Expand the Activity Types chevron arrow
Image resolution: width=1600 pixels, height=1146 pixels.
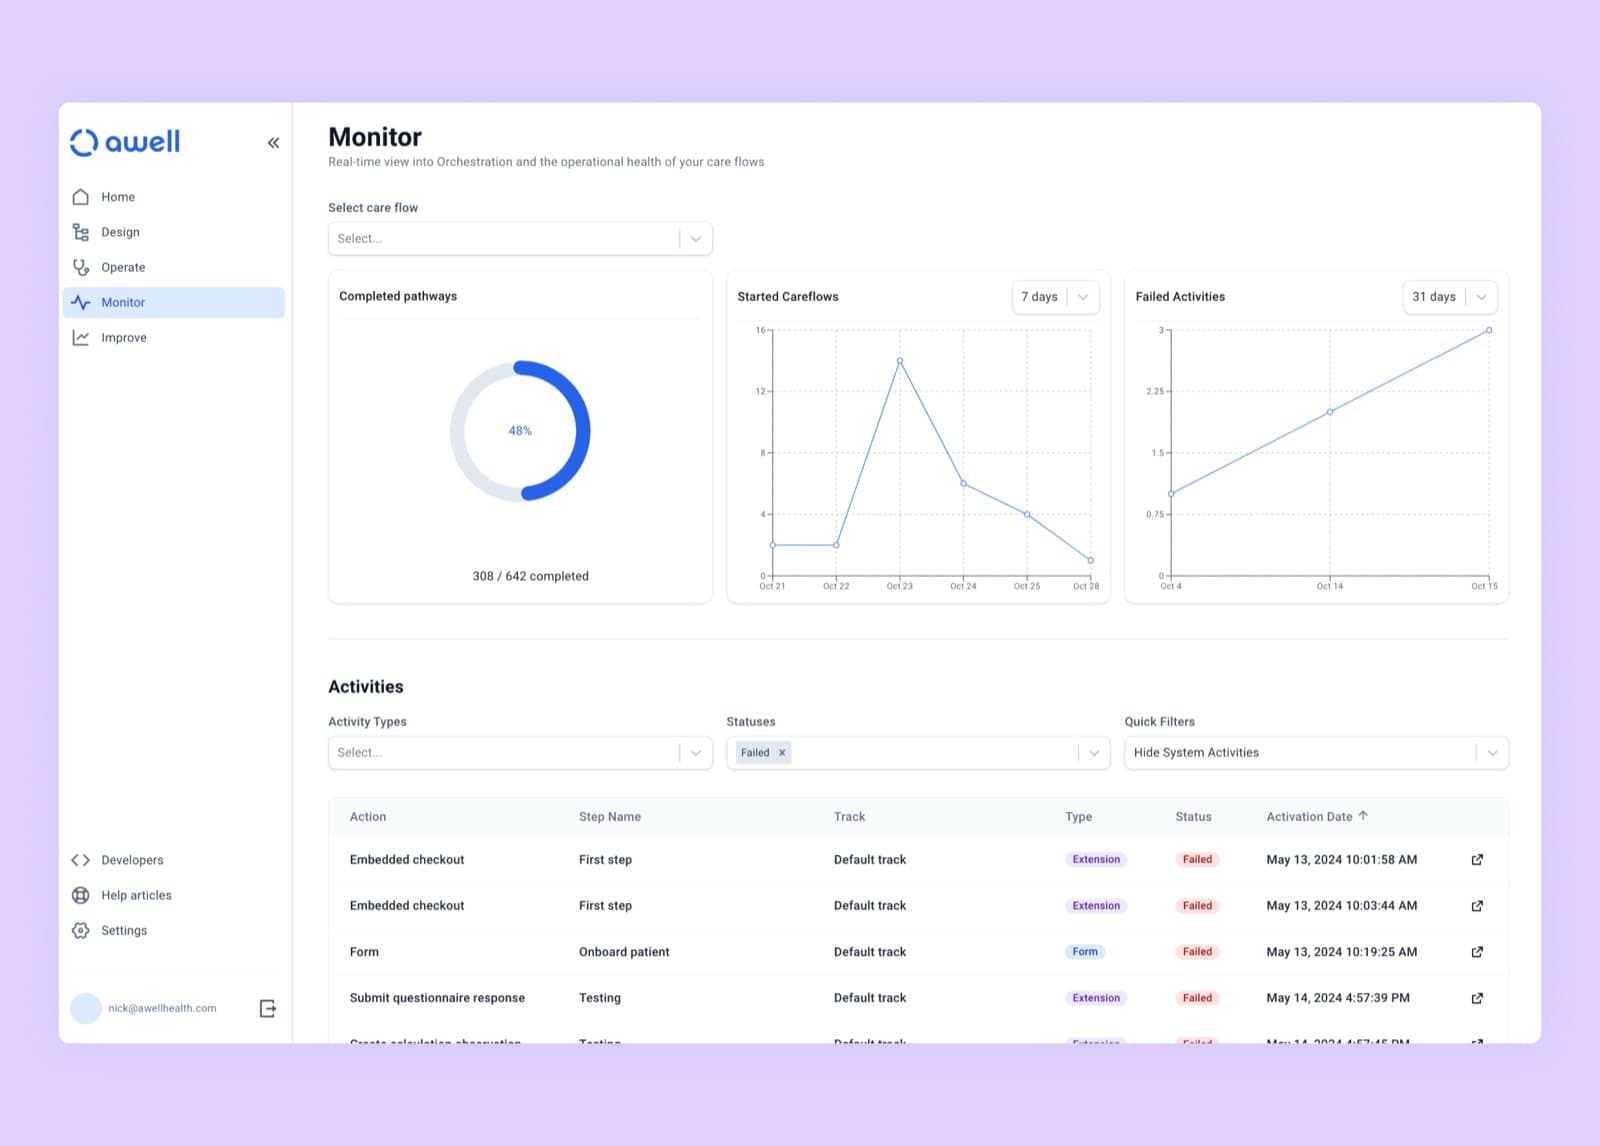(x=696, y=753)
